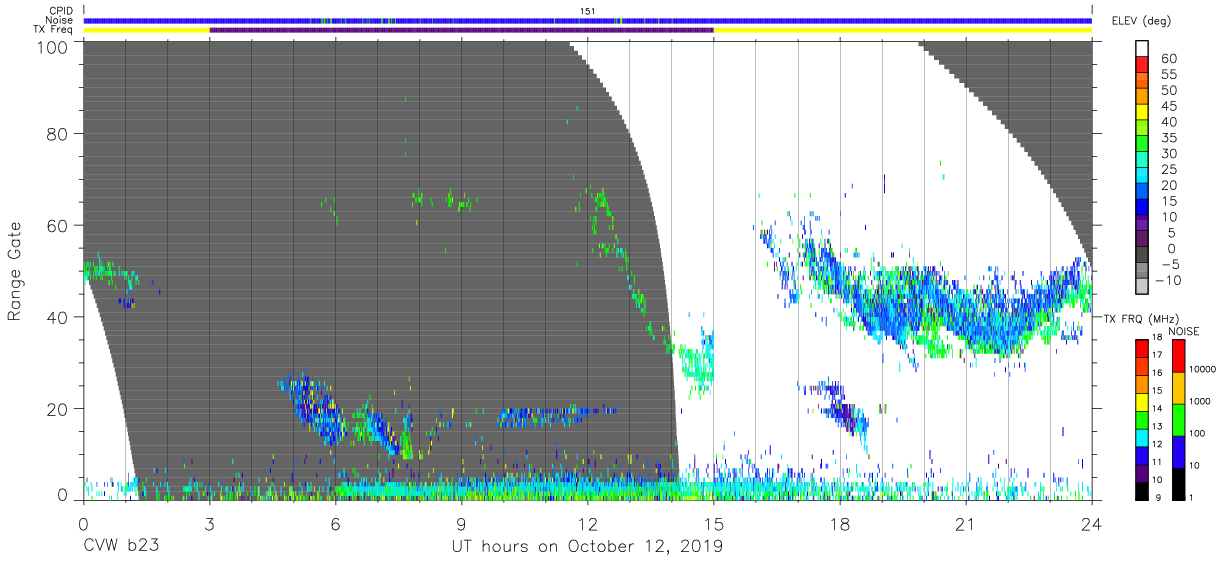This screenshot has width=1228, height=567.
Task: Click the x-axis tick label '15'
Action: coord(713,524)
